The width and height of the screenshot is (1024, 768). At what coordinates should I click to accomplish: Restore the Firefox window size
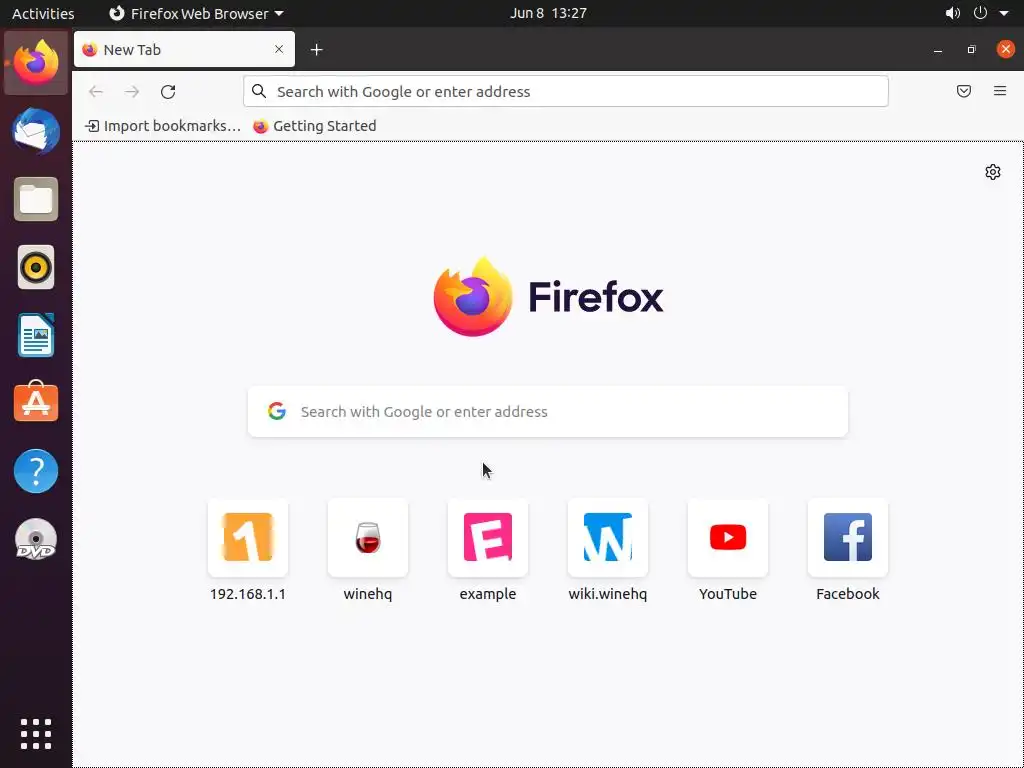(972, 50)
